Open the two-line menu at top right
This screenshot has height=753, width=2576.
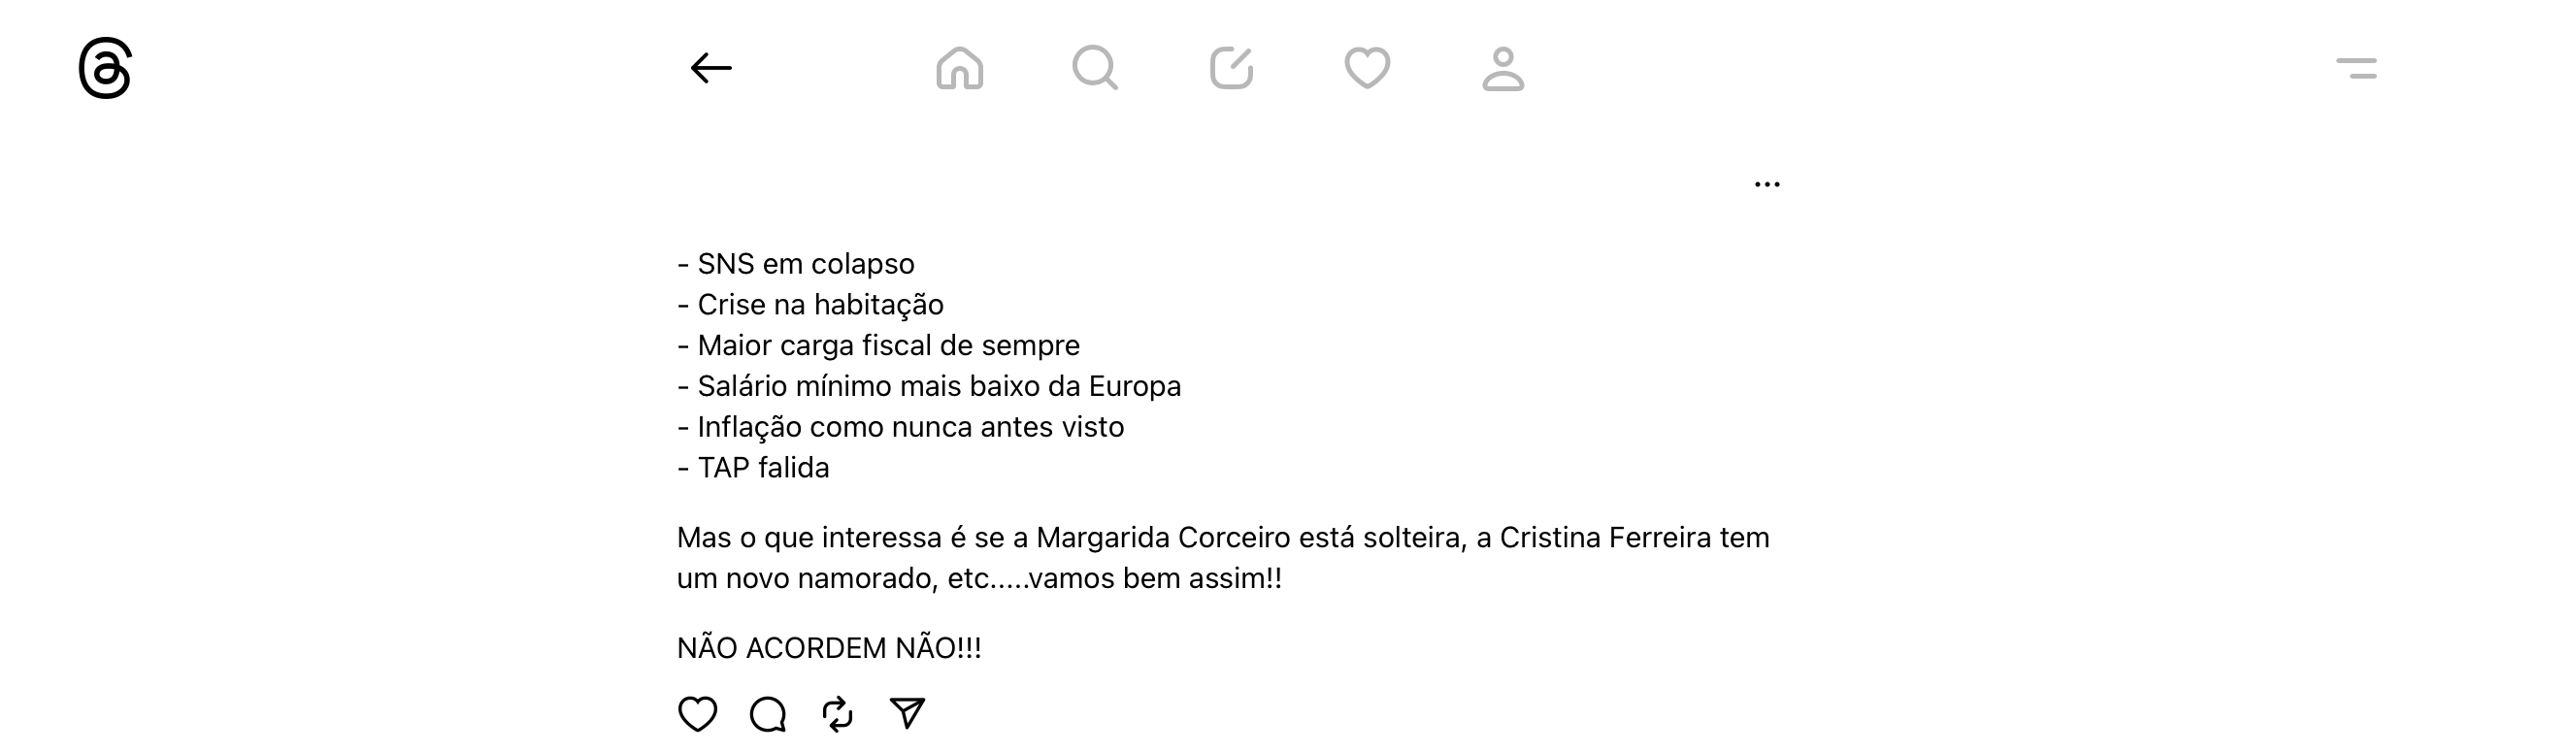(2356, 68)
